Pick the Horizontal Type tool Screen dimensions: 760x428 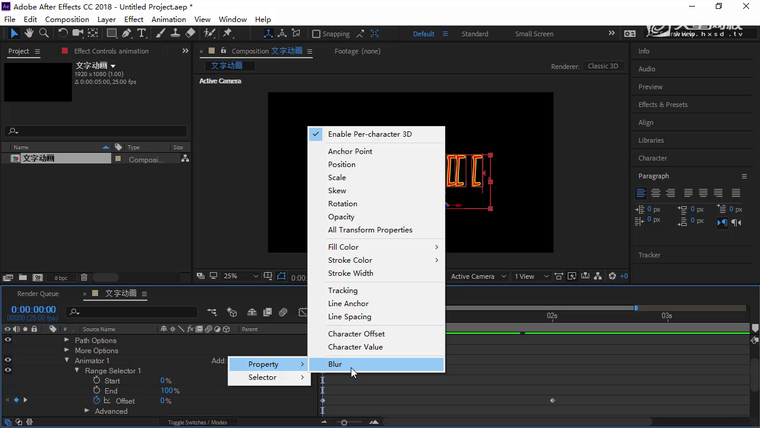click(142, 33)
